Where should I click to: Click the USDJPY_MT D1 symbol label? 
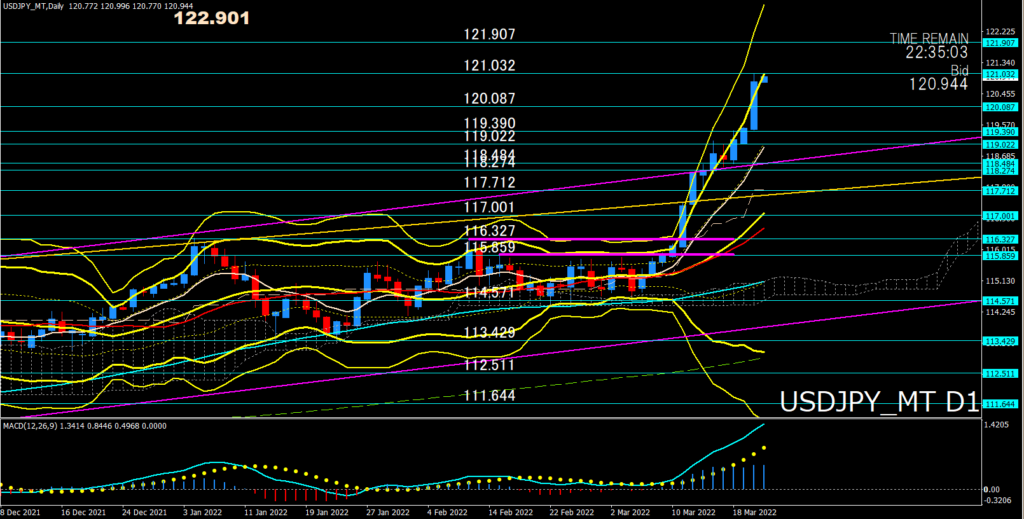pos(880,403)
